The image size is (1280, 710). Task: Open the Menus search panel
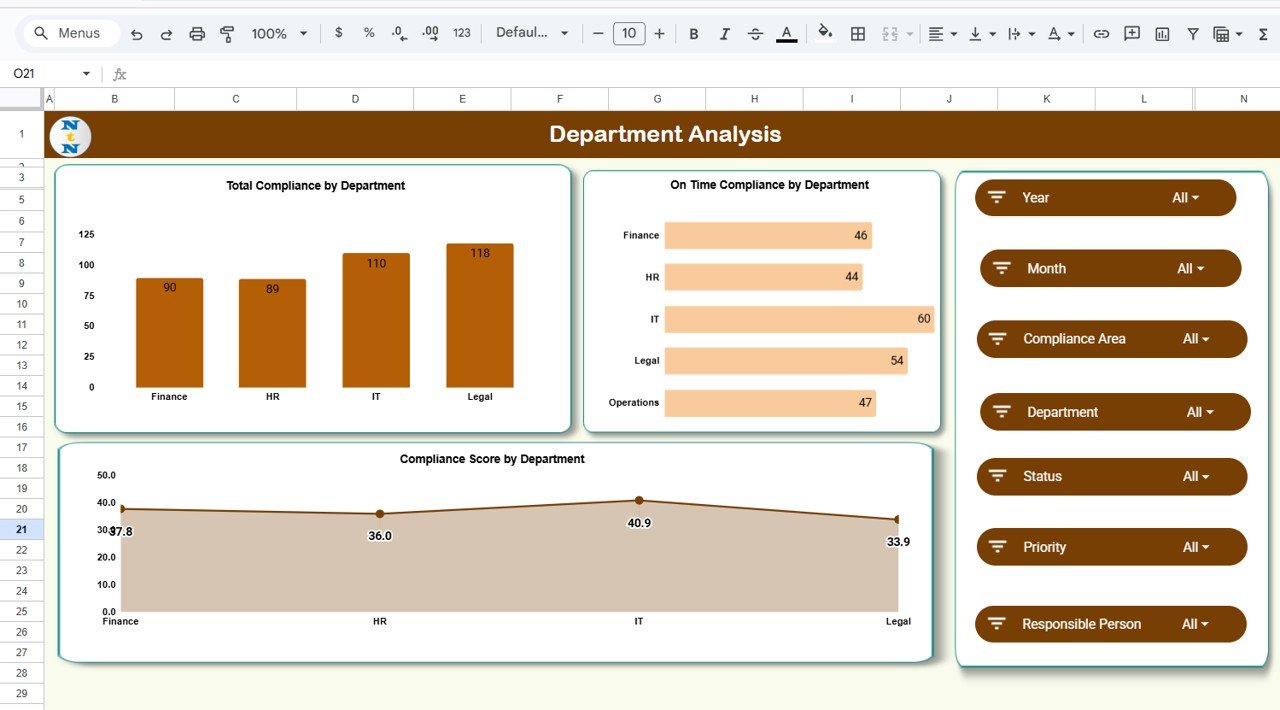(69, 32)
